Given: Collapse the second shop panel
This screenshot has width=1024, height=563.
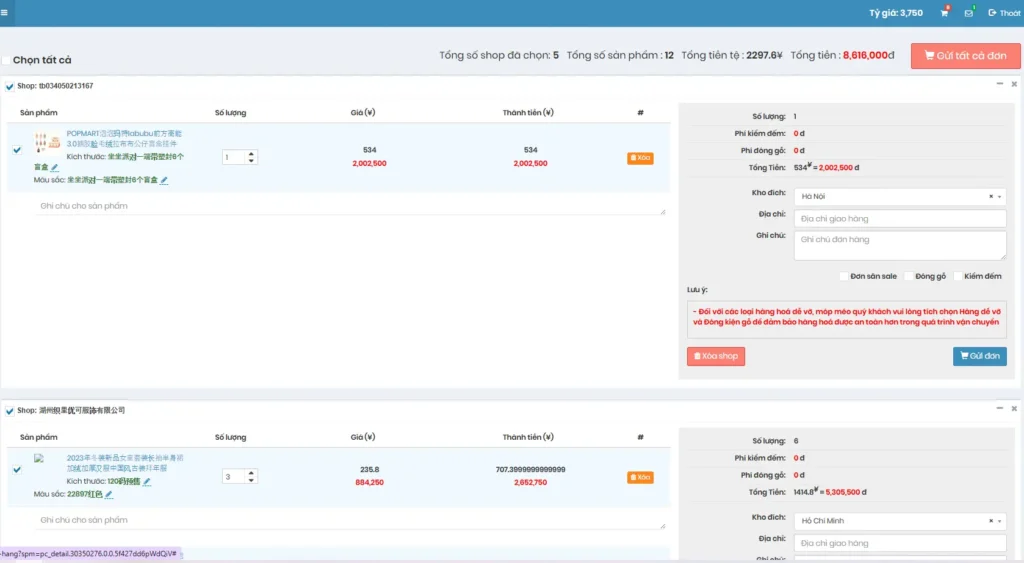Looking at the screenshot, I should coord(1000,408).
